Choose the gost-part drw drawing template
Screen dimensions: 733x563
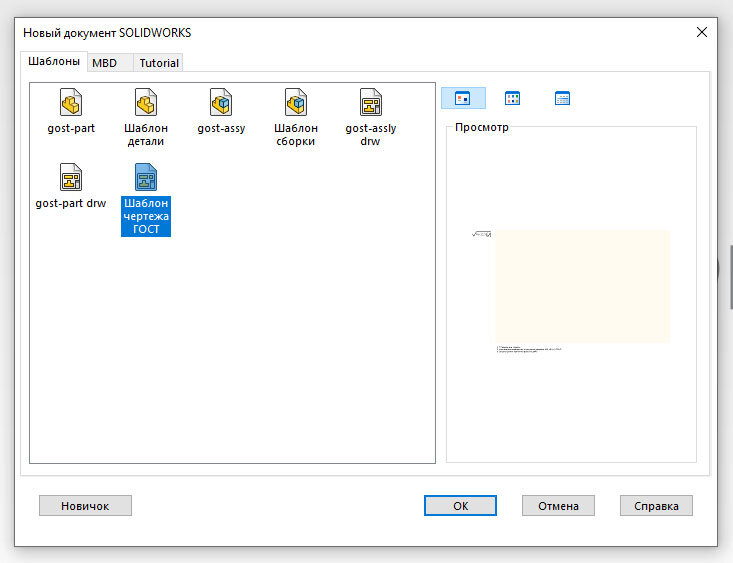[71, 177]
